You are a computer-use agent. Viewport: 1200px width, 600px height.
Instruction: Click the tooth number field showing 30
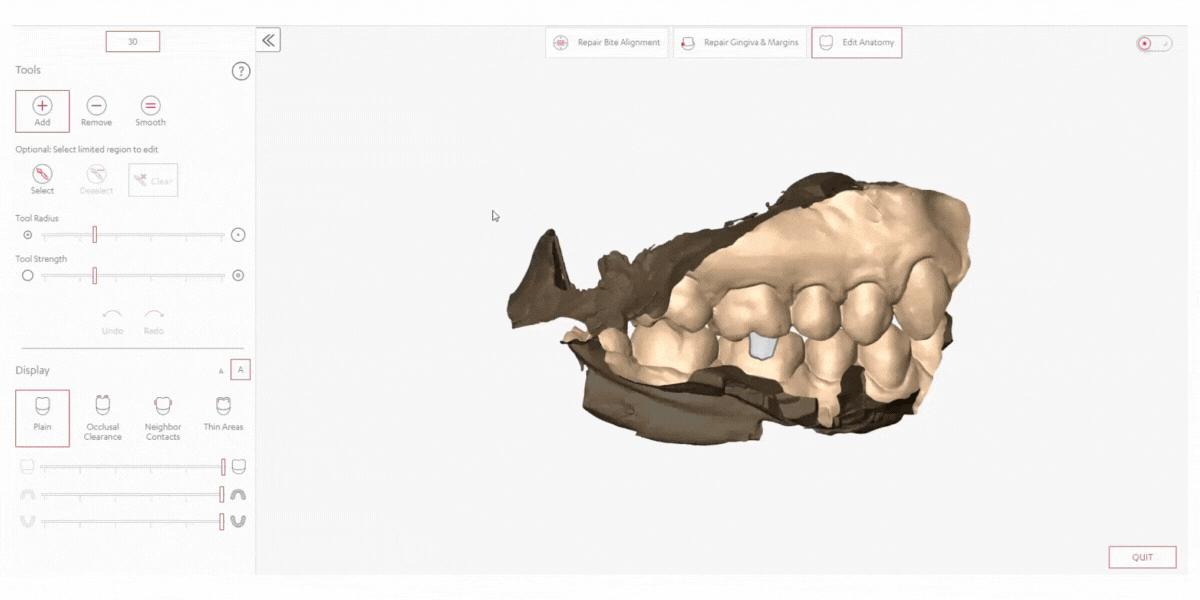pos(132,42)
